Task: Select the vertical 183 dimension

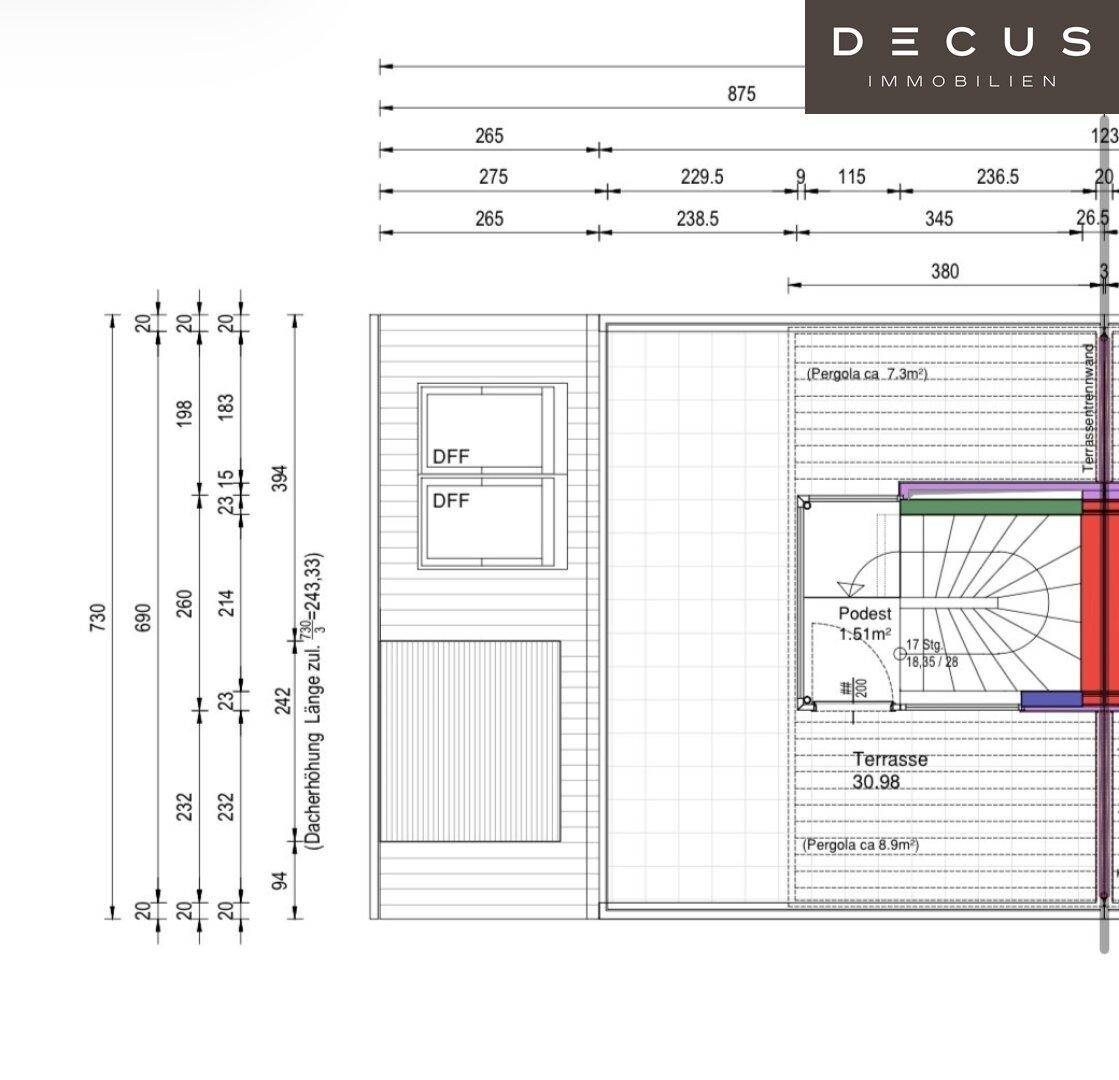Action: click(x=226, y=407)
